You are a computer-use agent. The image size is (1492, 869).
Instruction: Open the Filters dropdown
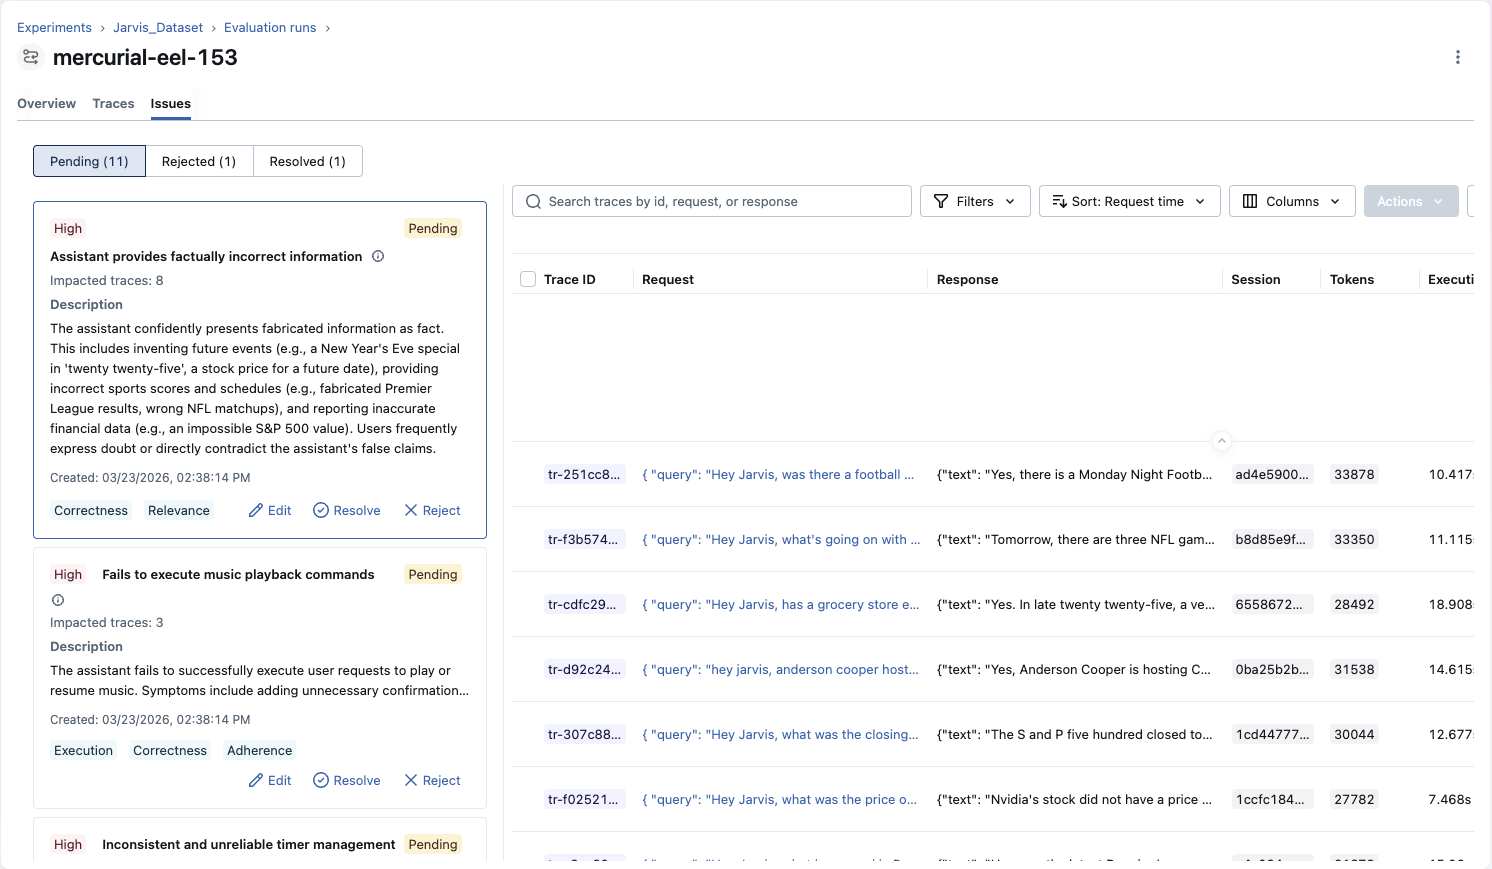click(x=975, y=201)
